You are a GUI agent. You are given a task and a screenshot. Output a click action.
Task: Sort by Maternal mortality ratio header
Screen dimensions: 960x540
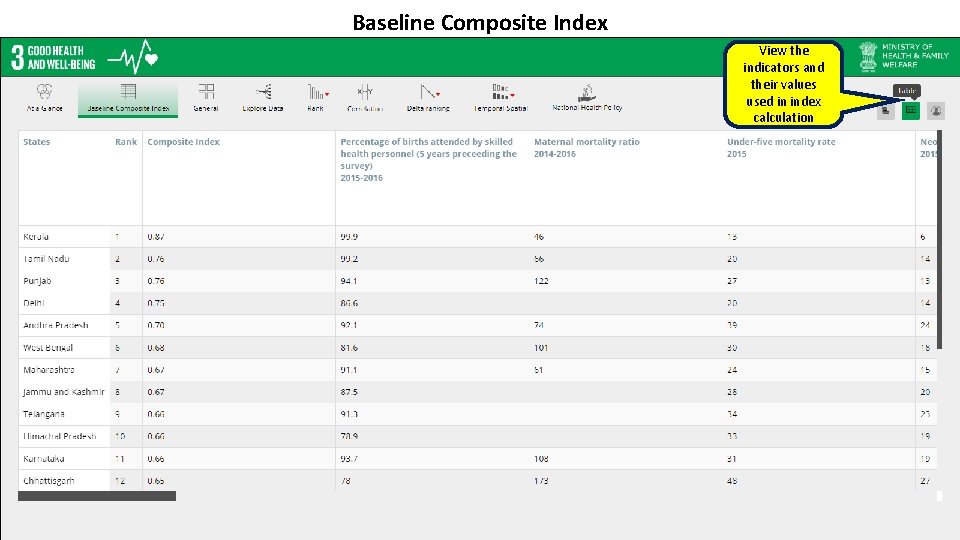tap(587, 148)
